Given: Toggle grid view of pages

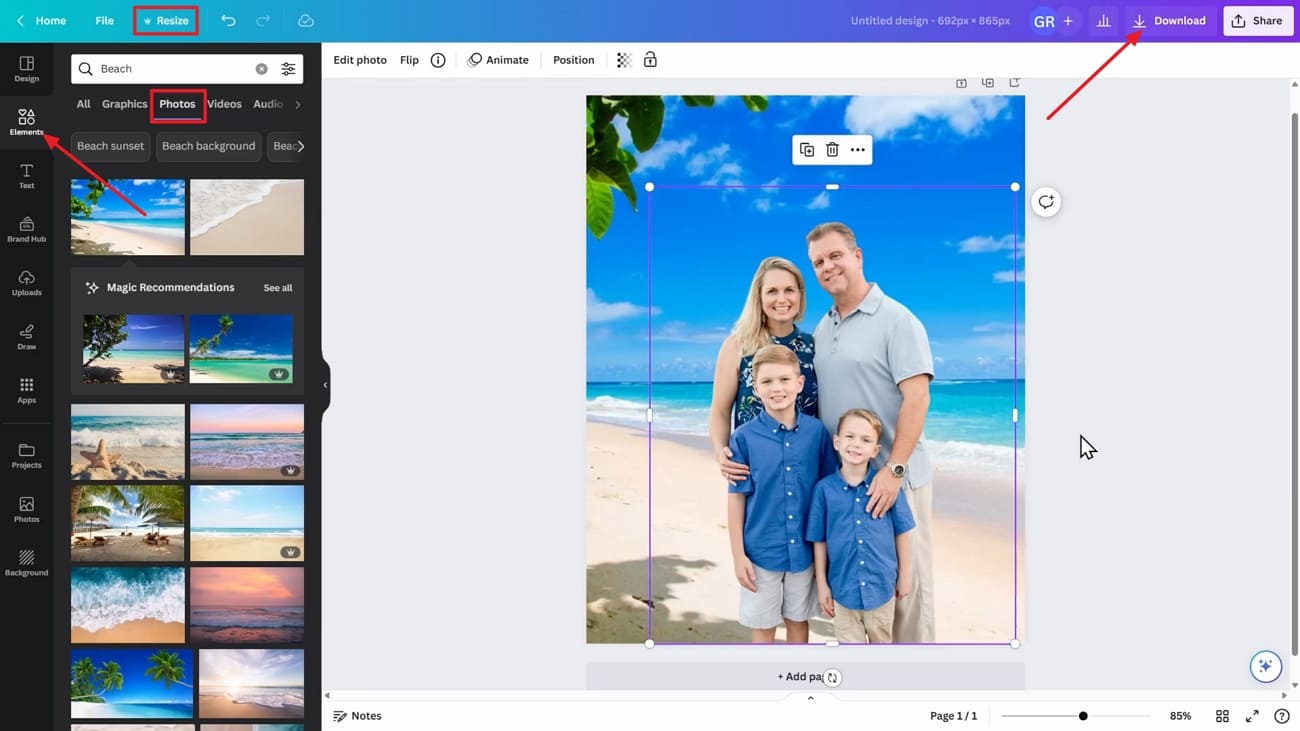Looking at the screenshot, I should (x=1222, y=715).
